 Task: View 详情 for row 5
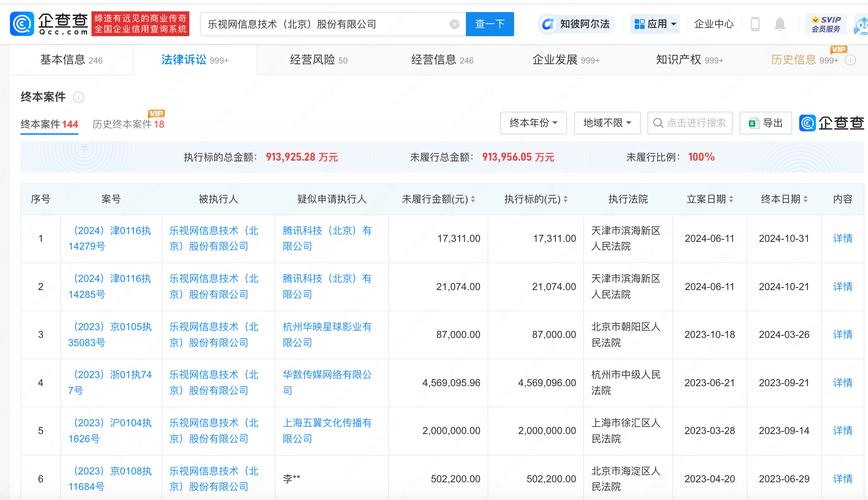pos(843,431)
